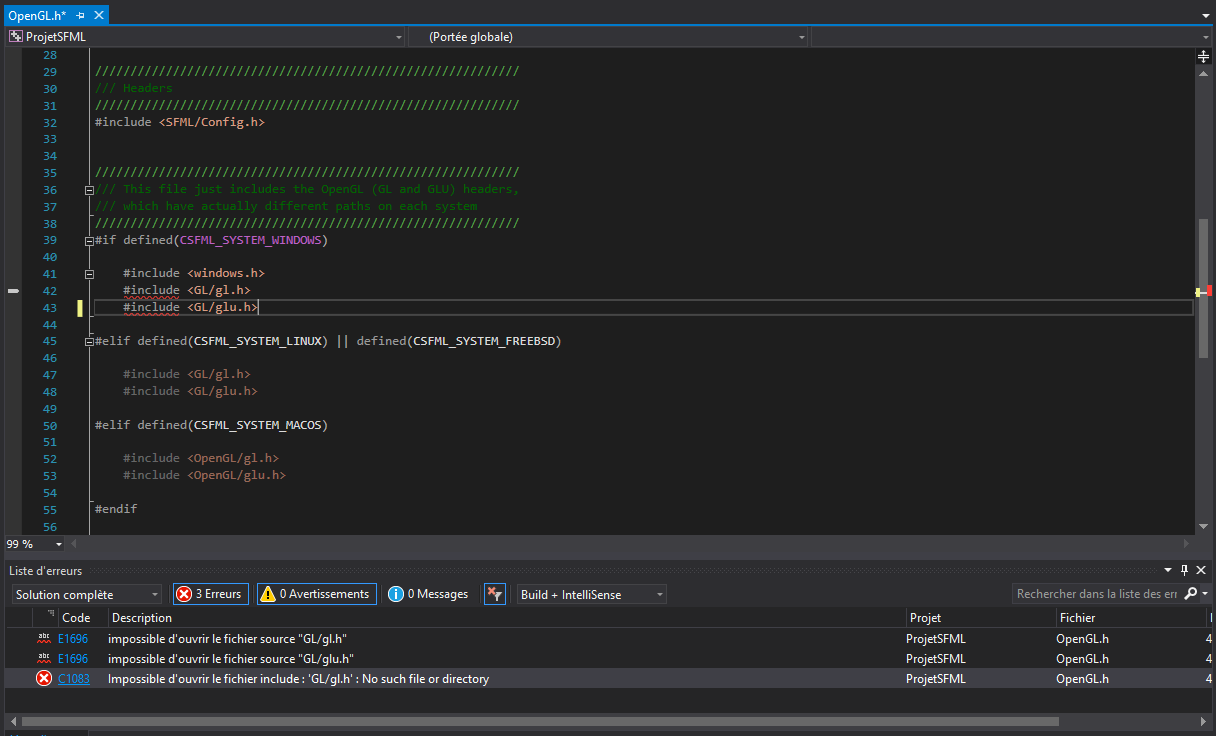Open the C1083 error code link
Screen dimensions: 1216x736
(x=73, y=679)
